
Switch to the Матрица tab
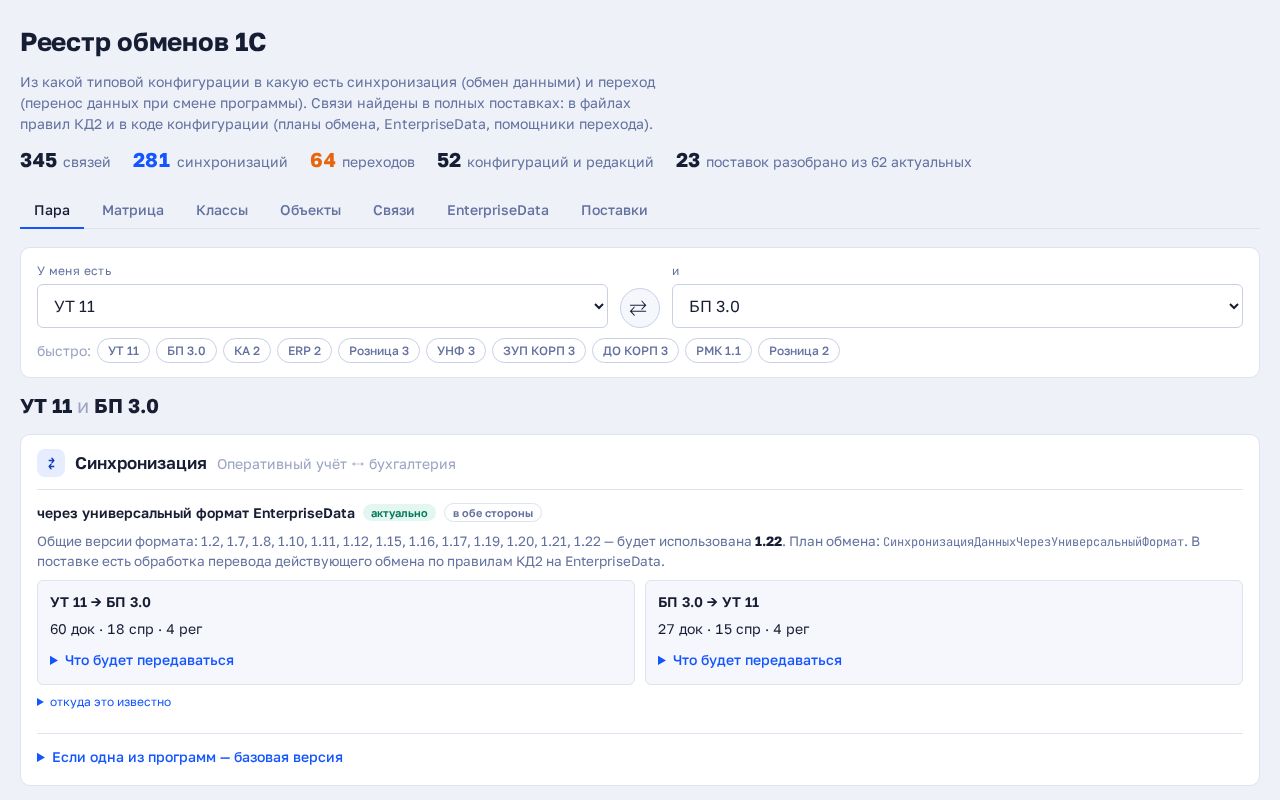click(133, 210)
